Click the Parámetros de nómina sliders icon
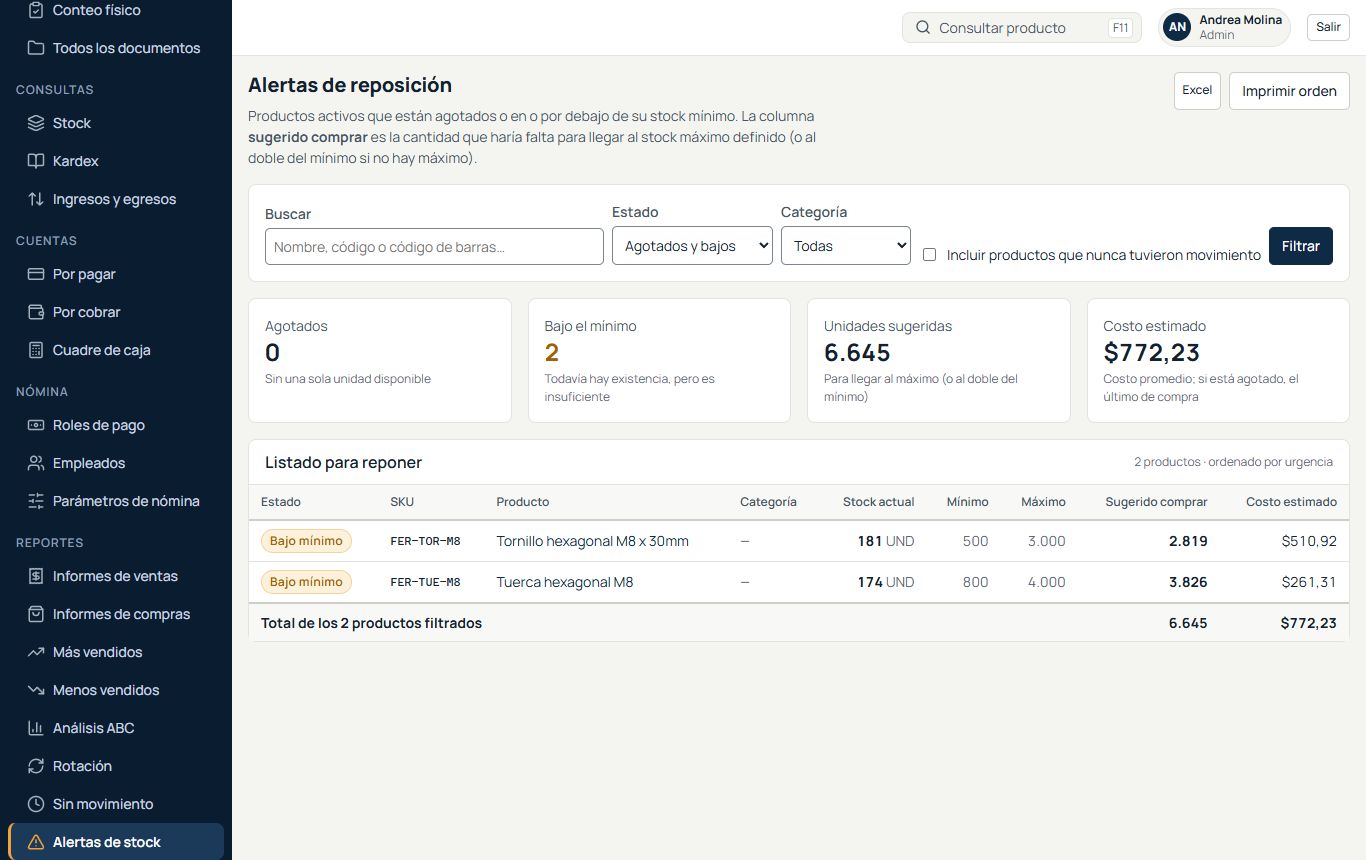This screenshot has height=860, width=1366. pos(36,501)
